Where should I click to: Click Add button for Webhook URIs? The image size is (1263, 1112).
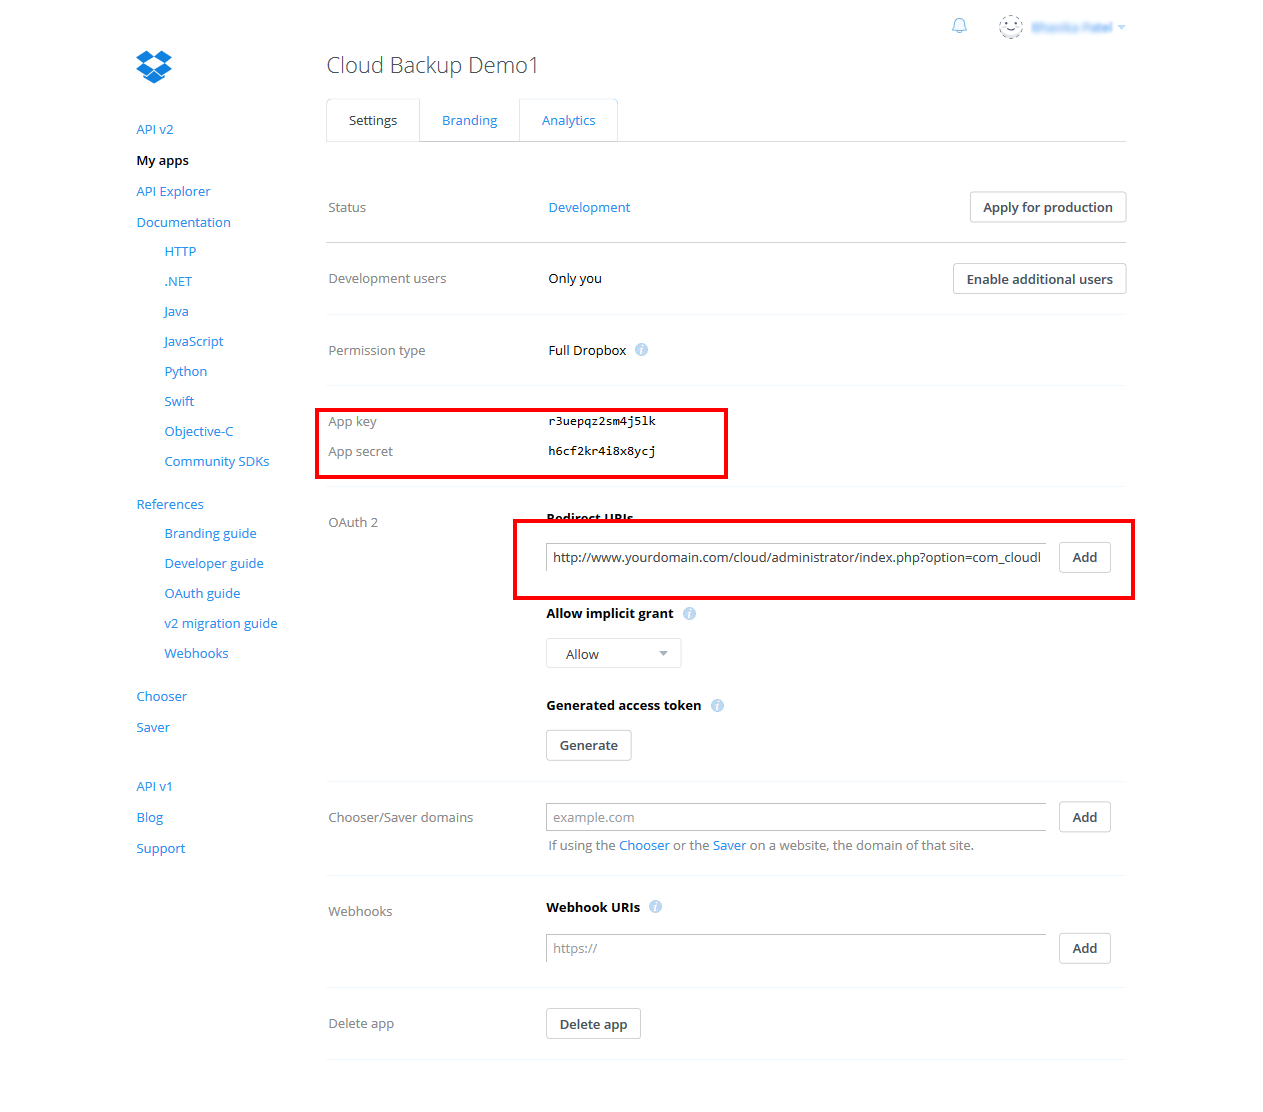pos(1085,948)
